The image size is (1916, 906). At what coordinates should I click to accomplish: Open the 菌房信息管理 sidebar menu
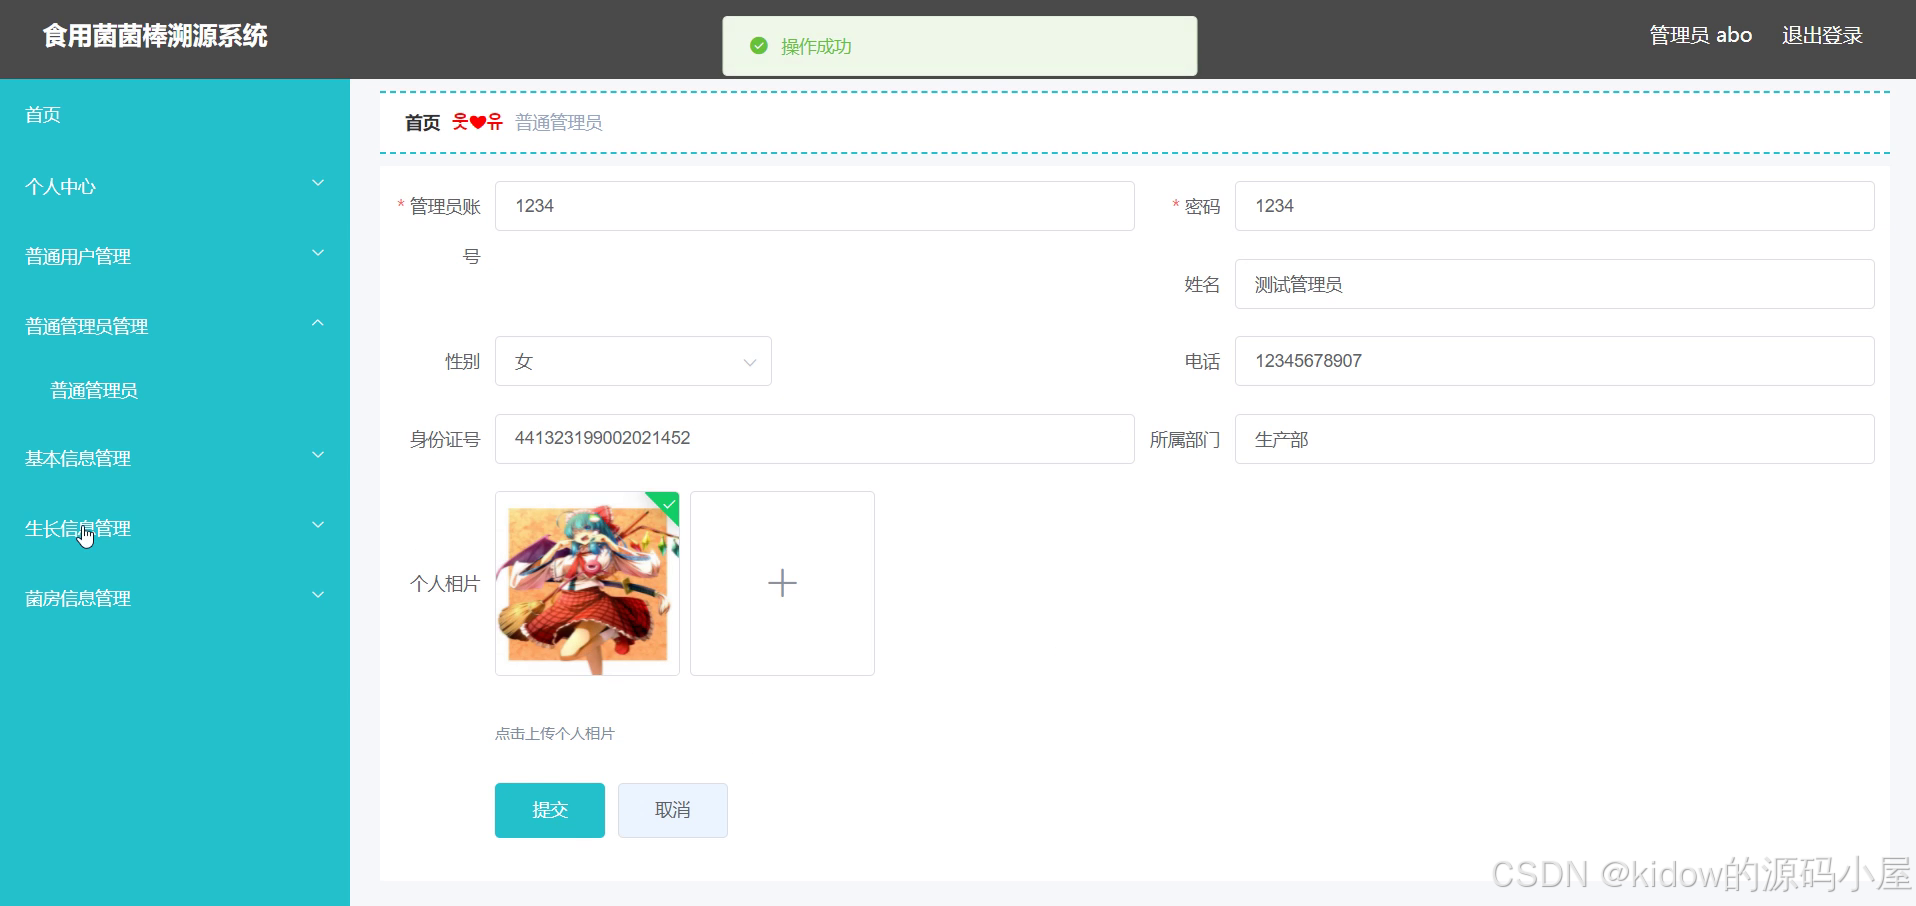click(175, 598)
